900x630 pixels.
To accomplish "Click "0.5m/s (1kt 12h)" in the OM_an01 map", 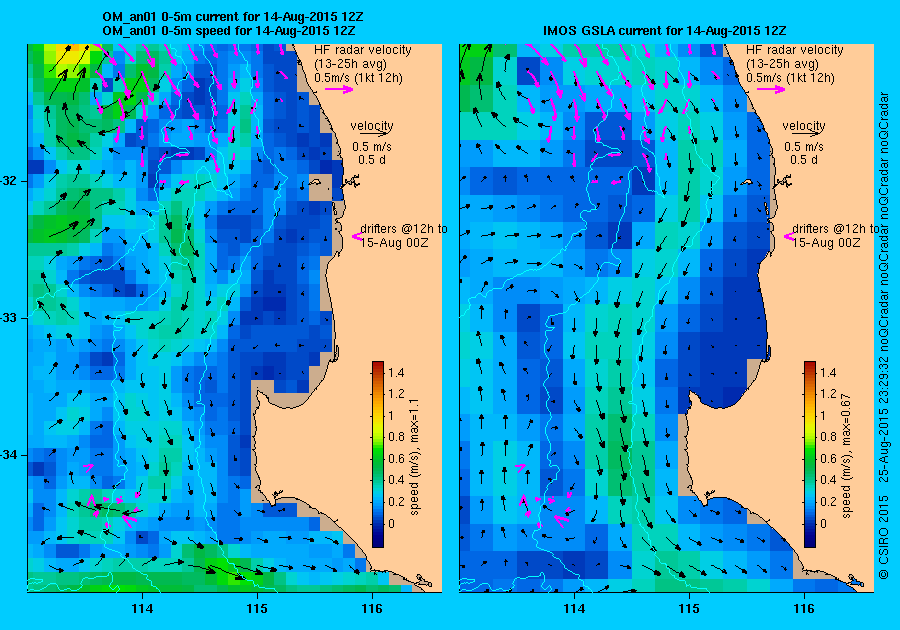I will pos(358,77).
